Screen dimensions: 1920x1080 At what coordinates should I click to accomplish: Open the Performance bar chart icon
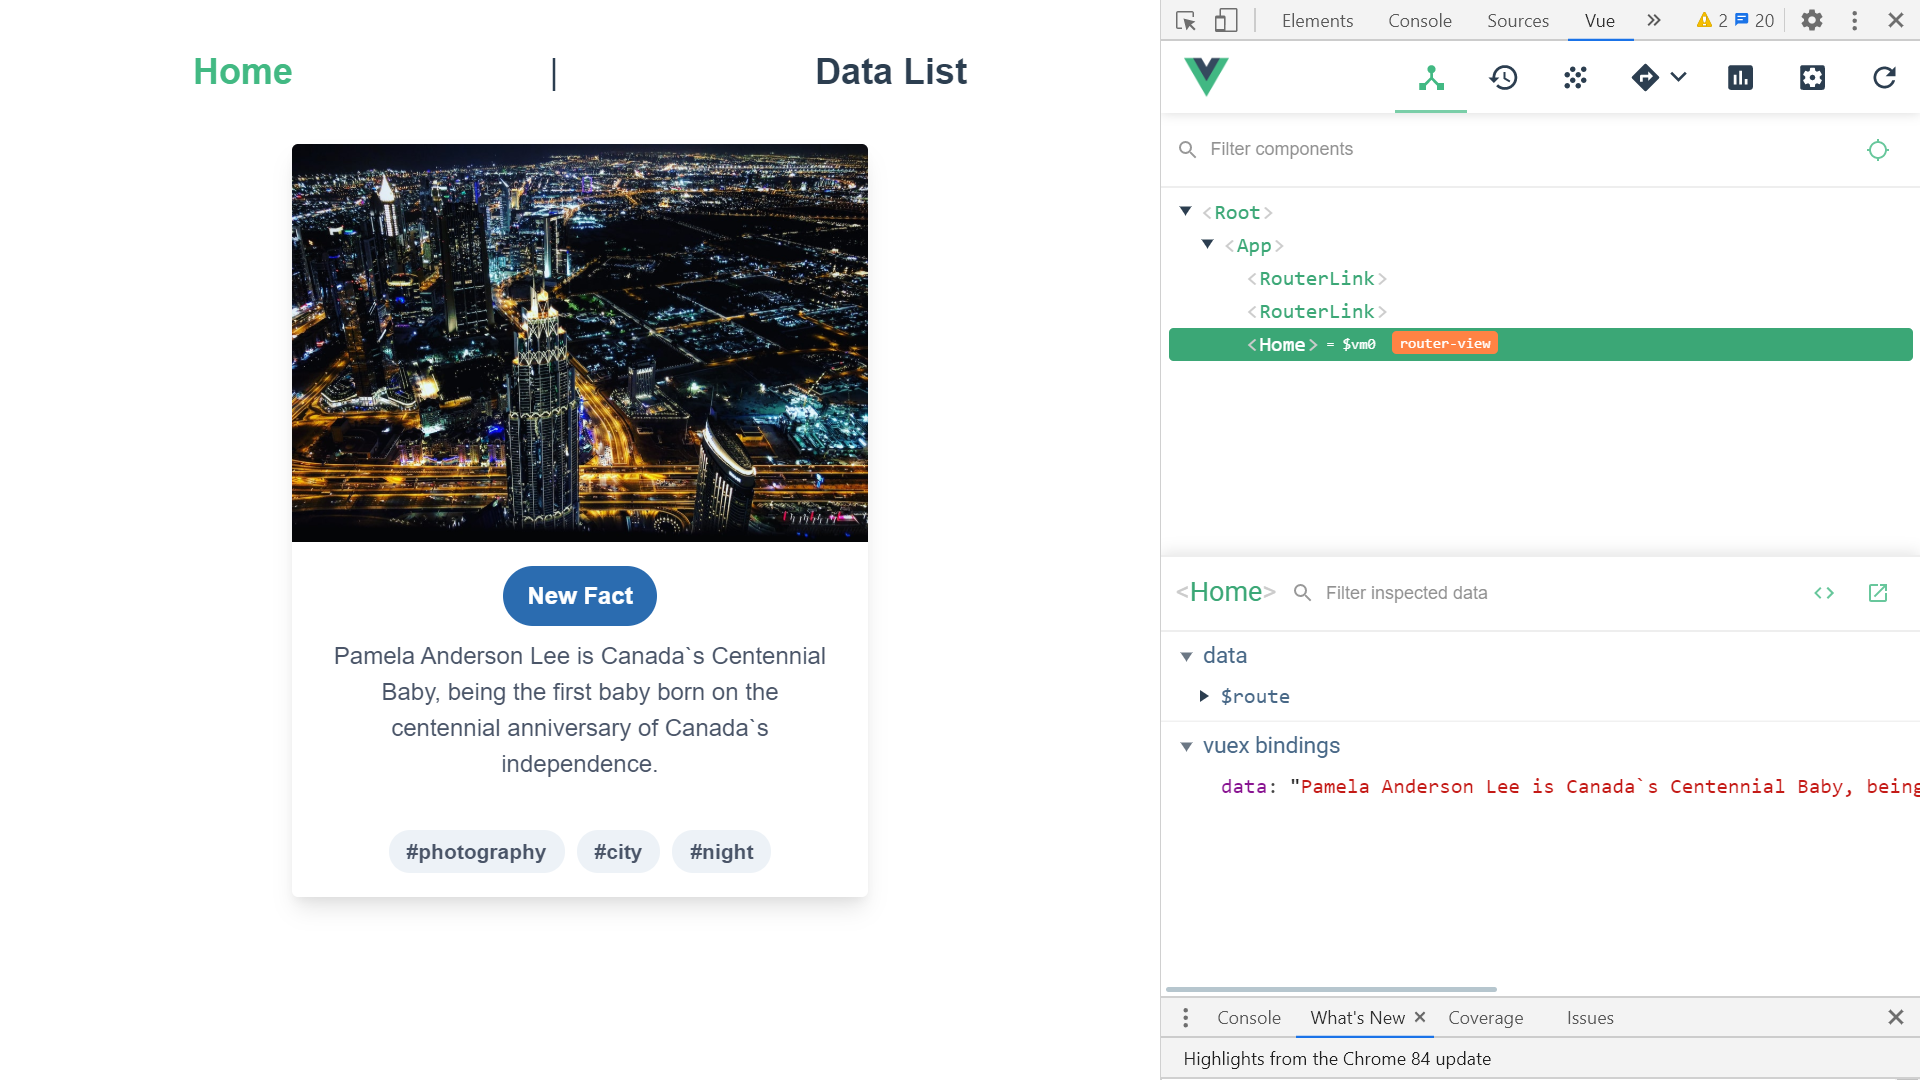[1740, 78]
